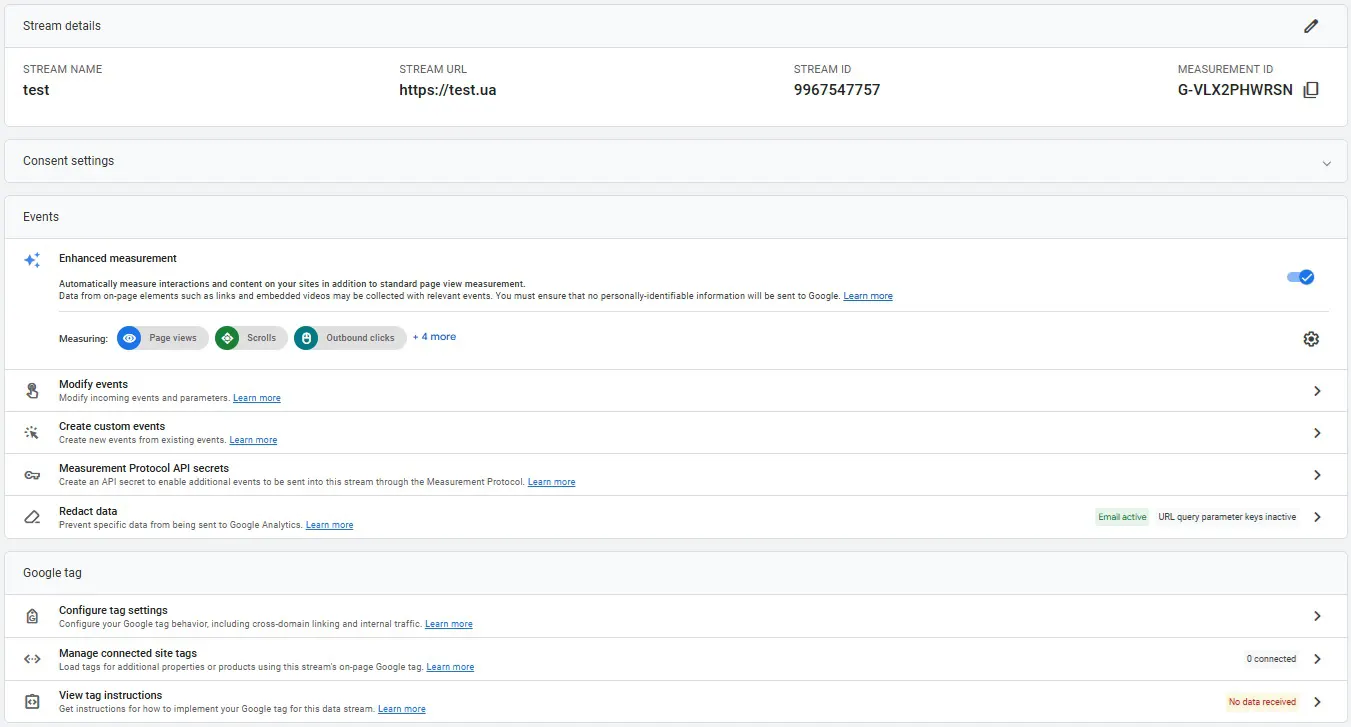This screenshot has height=727, width=1351.
Task: Click the stream ID 9967547757
Action: [837, 90]
